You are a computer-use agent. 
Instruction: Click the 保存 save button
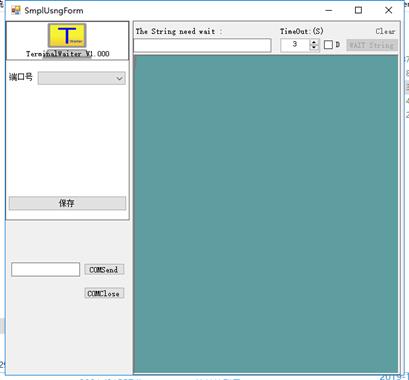[67, 203]
